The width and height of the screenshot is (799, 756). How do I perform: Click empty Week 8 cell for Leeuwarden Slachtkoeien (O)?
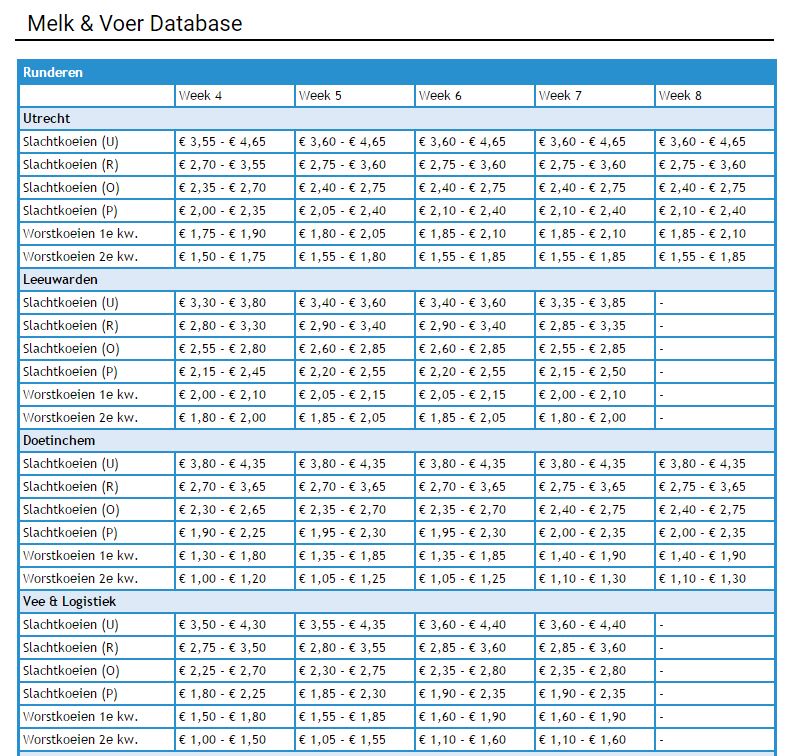click(x=714, y=349)
